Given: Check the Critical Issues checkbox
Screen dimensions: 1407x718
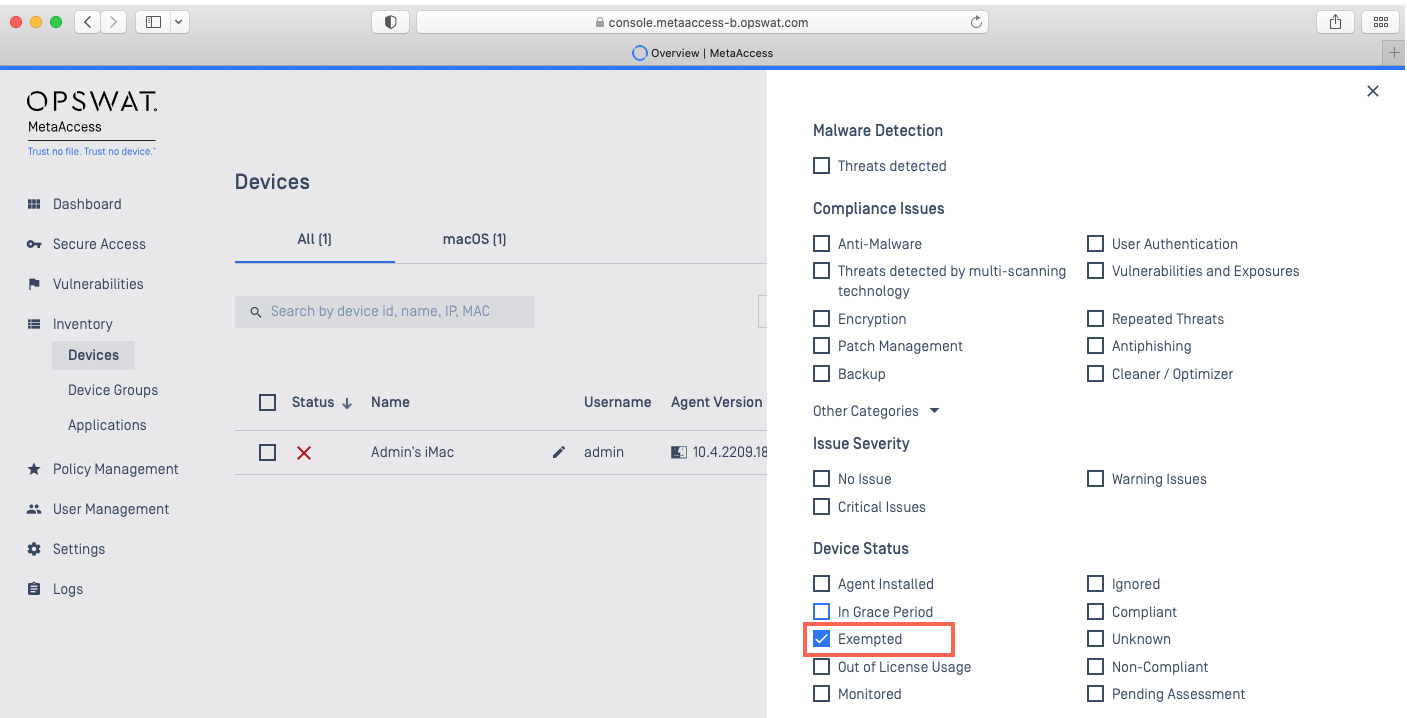Looking at the screenshot, I should [821, 507].
